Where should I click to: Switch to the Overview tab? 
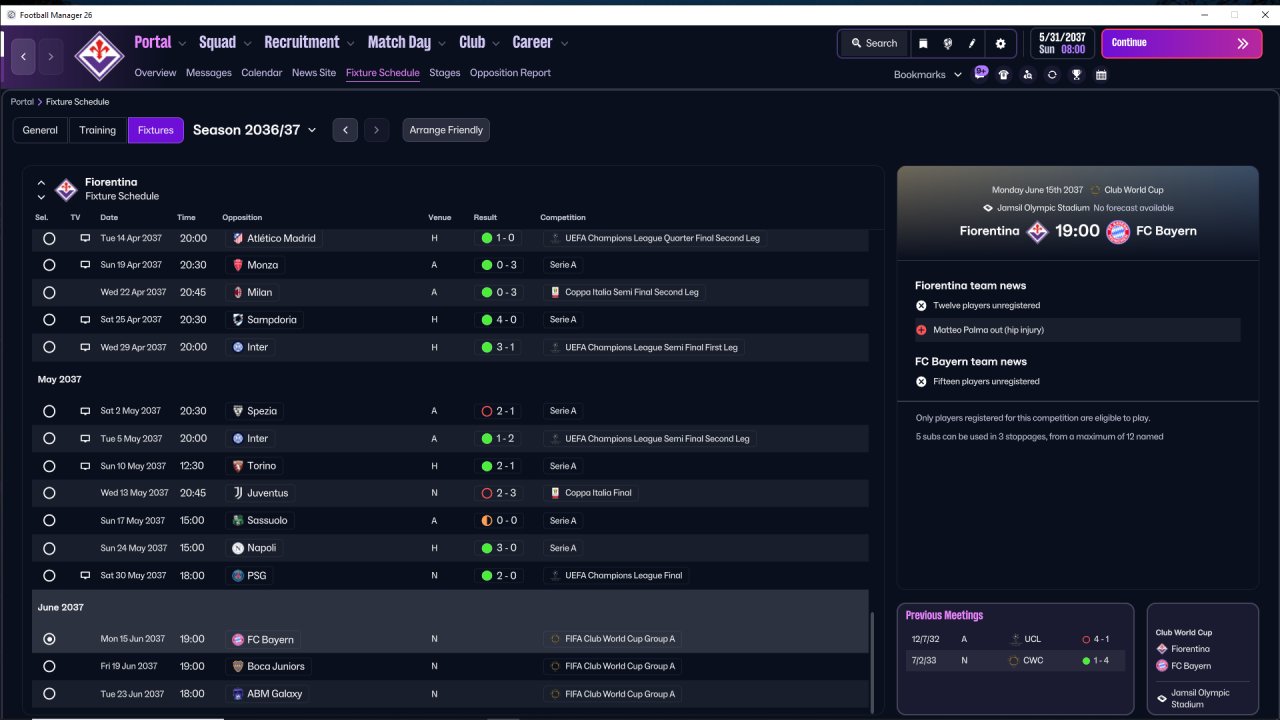(155, 73)
